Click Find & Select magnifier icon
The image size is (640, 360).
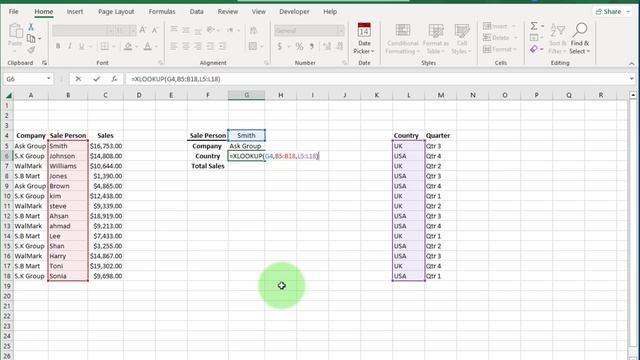click(x=580, y=30)
